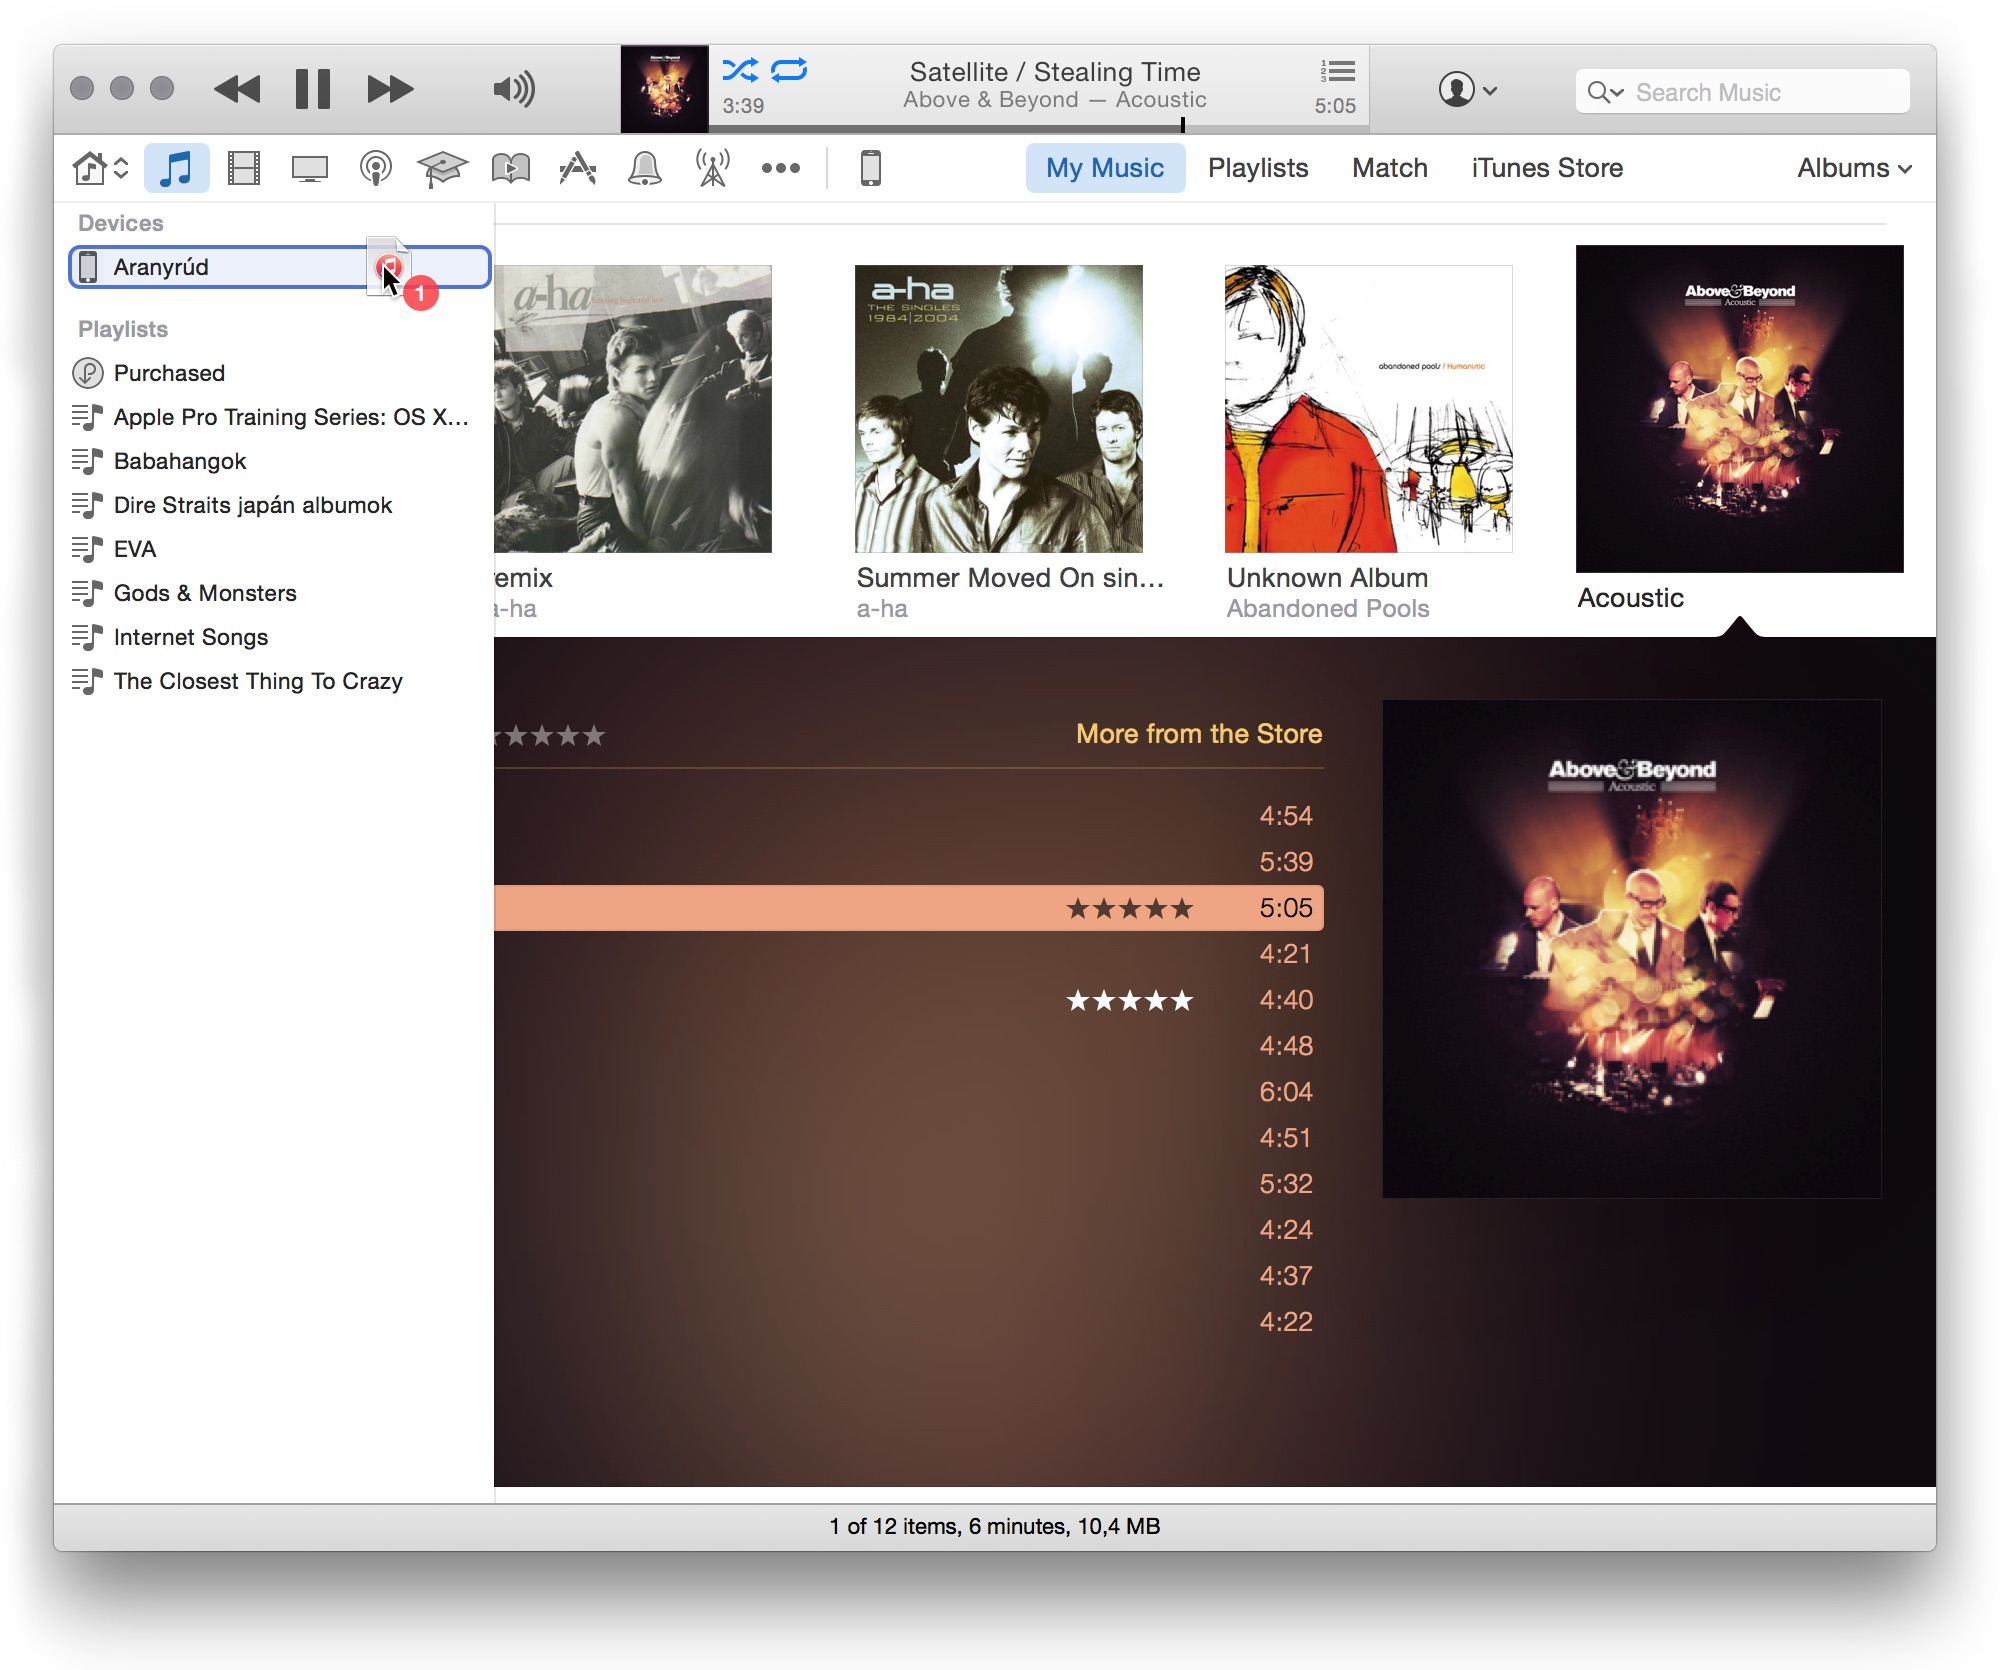Select the Unknown Album cover
The height and width of the screenshot is (1670, 2000).
(1369, 409)
